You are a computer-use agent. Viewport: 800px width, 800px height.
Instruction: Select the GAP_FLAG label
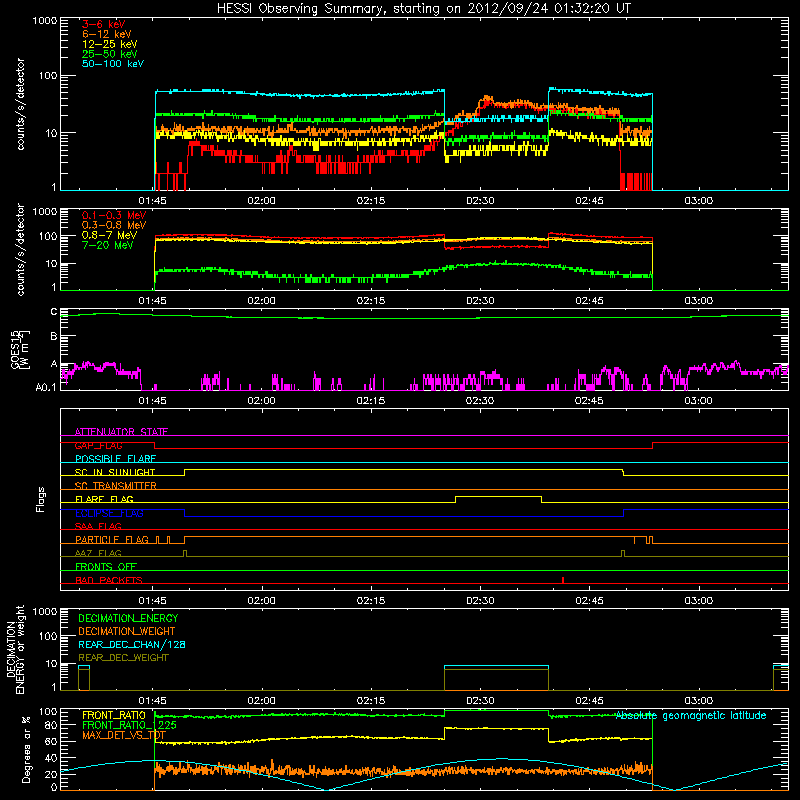[x=98, y=445]
